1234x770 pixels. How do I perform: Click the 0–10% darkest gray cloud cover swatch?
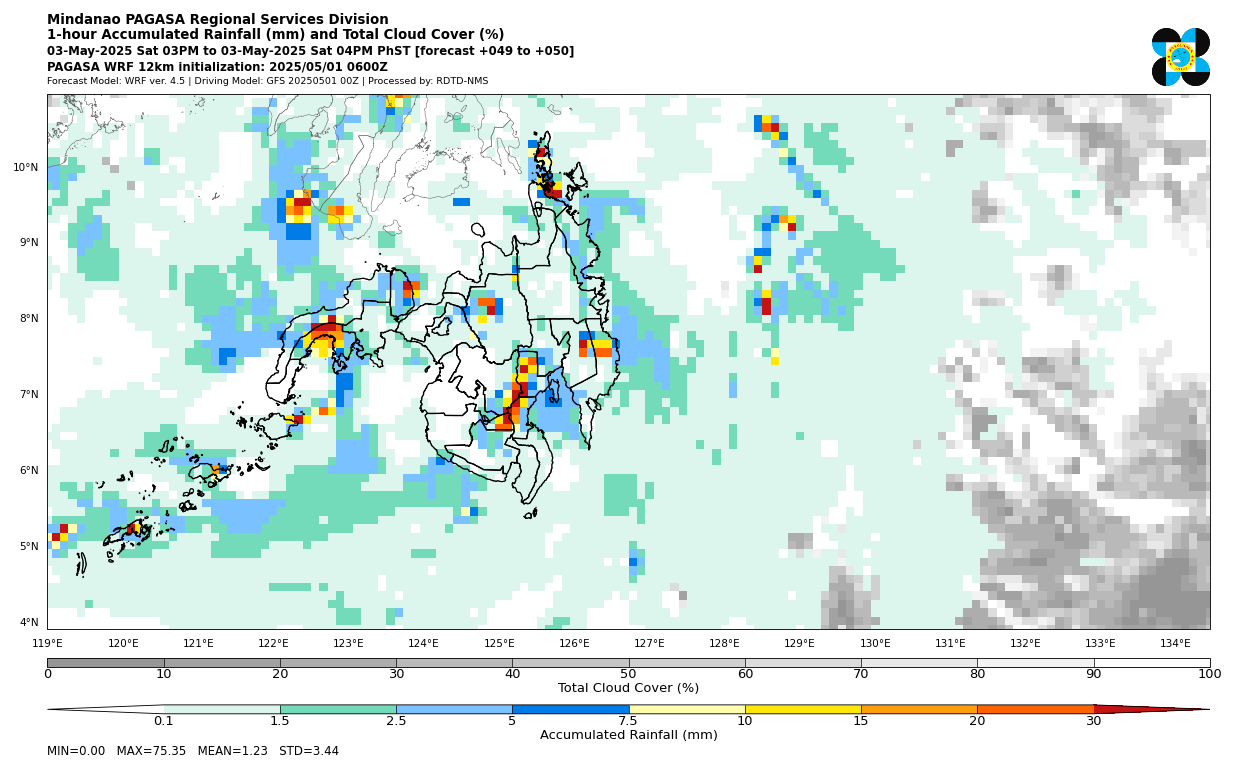[105, 662]
